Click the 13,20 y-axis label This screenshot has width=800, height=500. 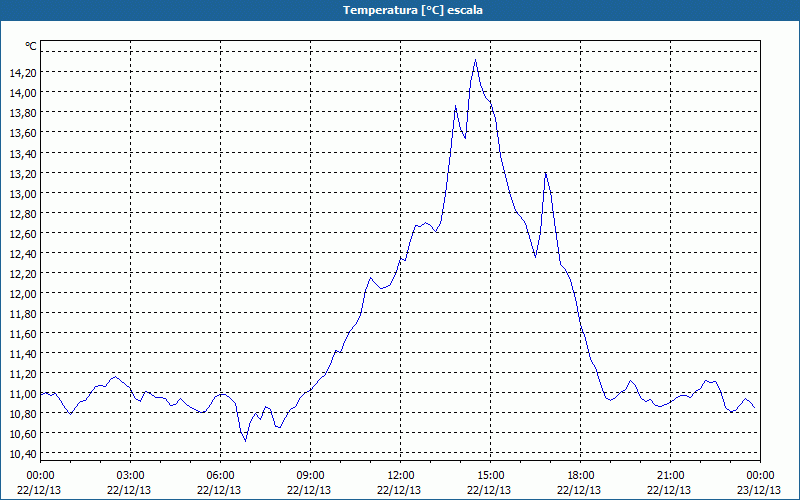23,173
